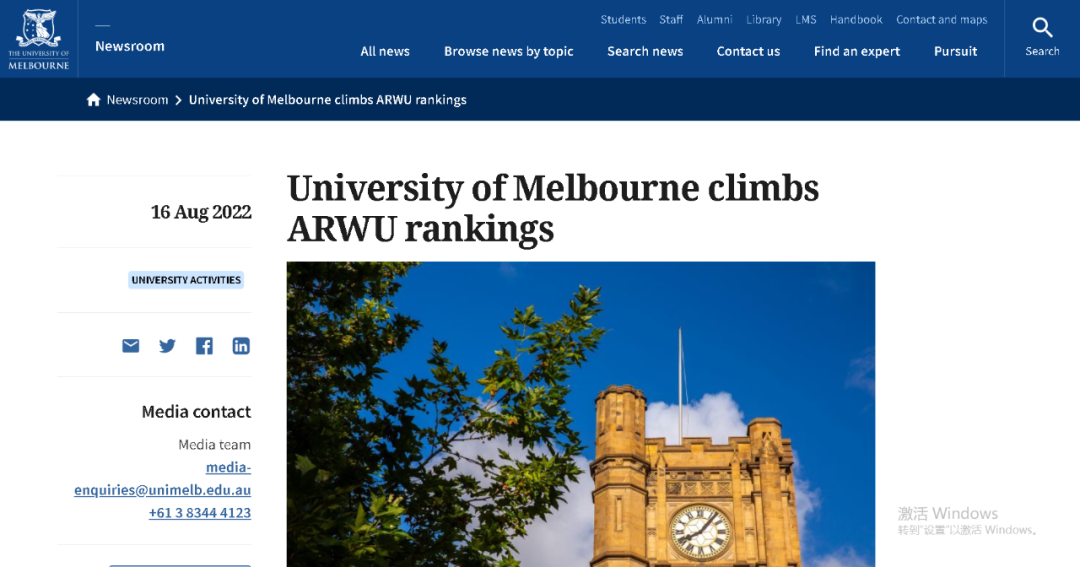The width and height of the screenshot is (1080, 567).
Task: Select Find an expert
Action: 857,51
